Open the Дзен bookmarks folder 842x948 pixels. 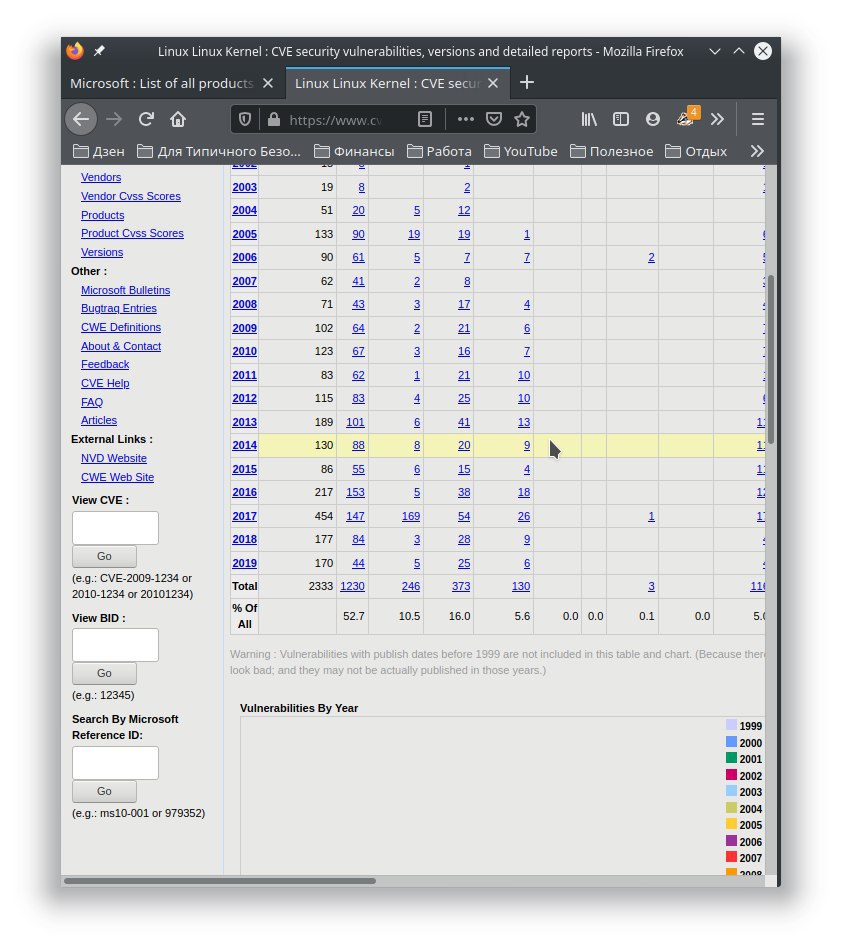coord(99,151)
